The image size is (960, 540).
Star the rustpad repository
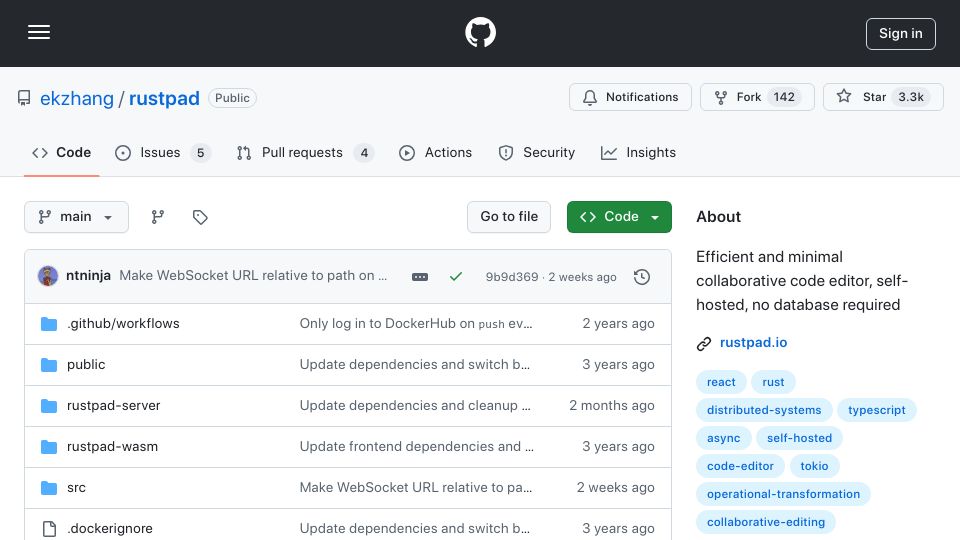pos(883,97)
